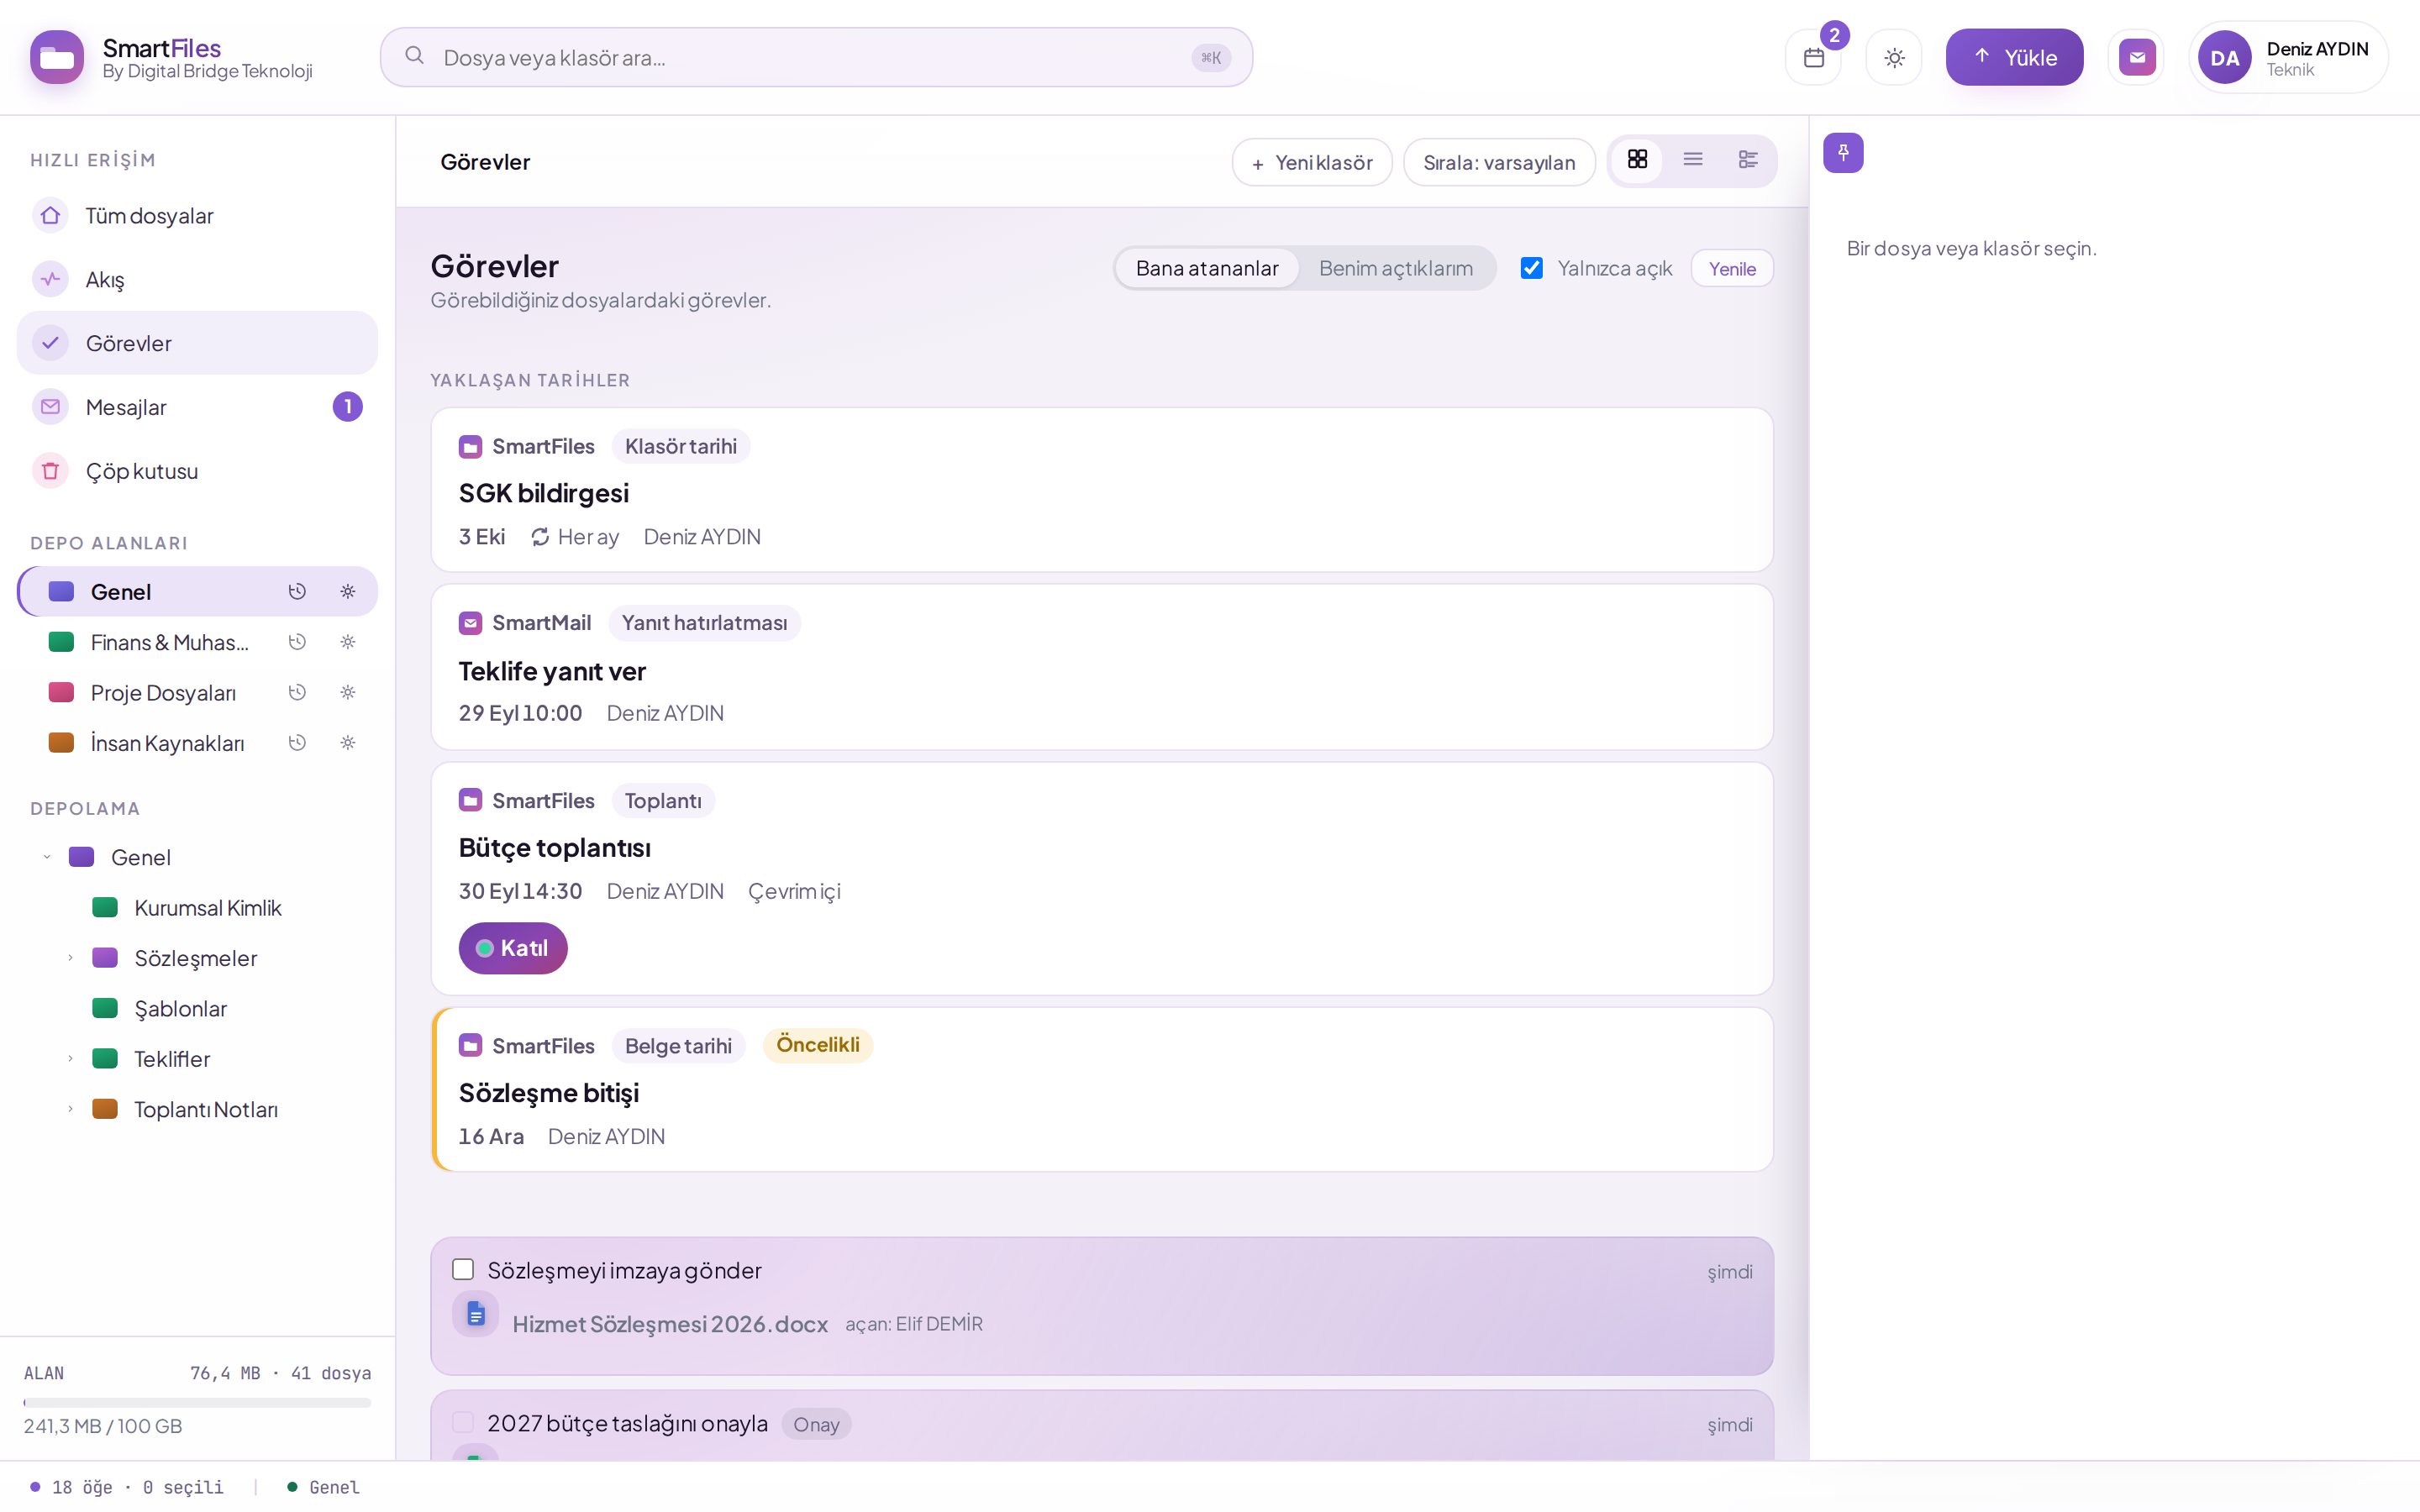
Task: Collapse the Genel storage tree node
Action: pos(46,858)
